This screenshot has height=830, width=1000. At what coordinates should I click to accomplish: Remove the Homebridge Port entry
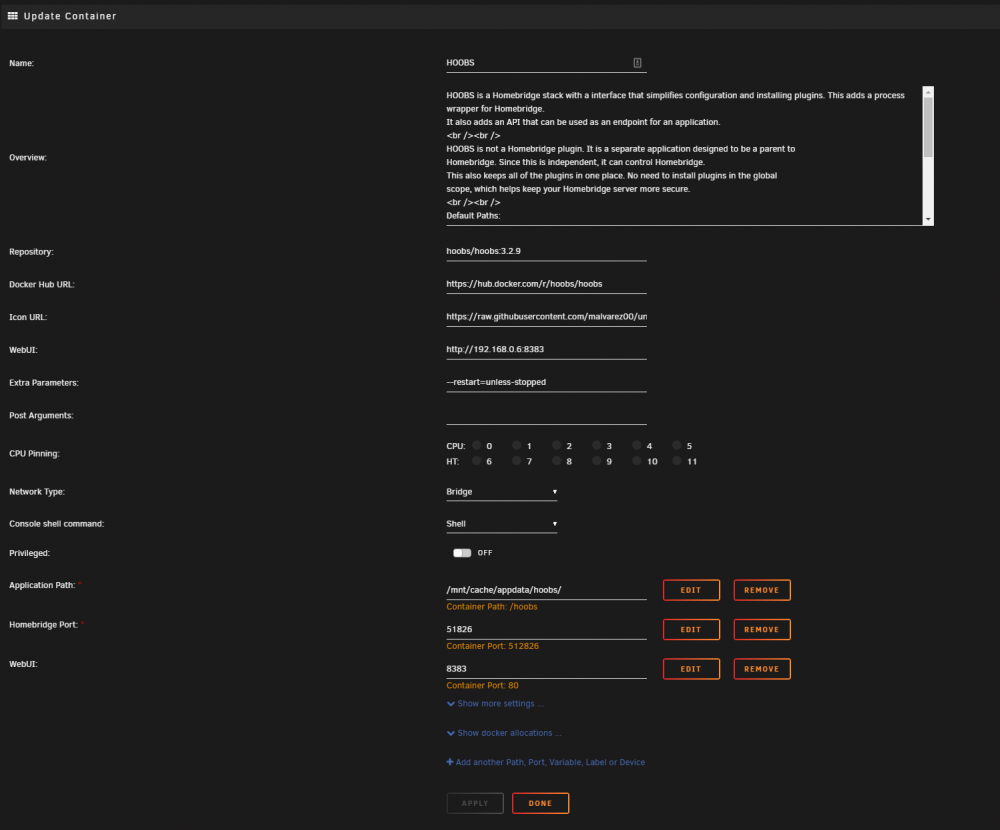762,630
